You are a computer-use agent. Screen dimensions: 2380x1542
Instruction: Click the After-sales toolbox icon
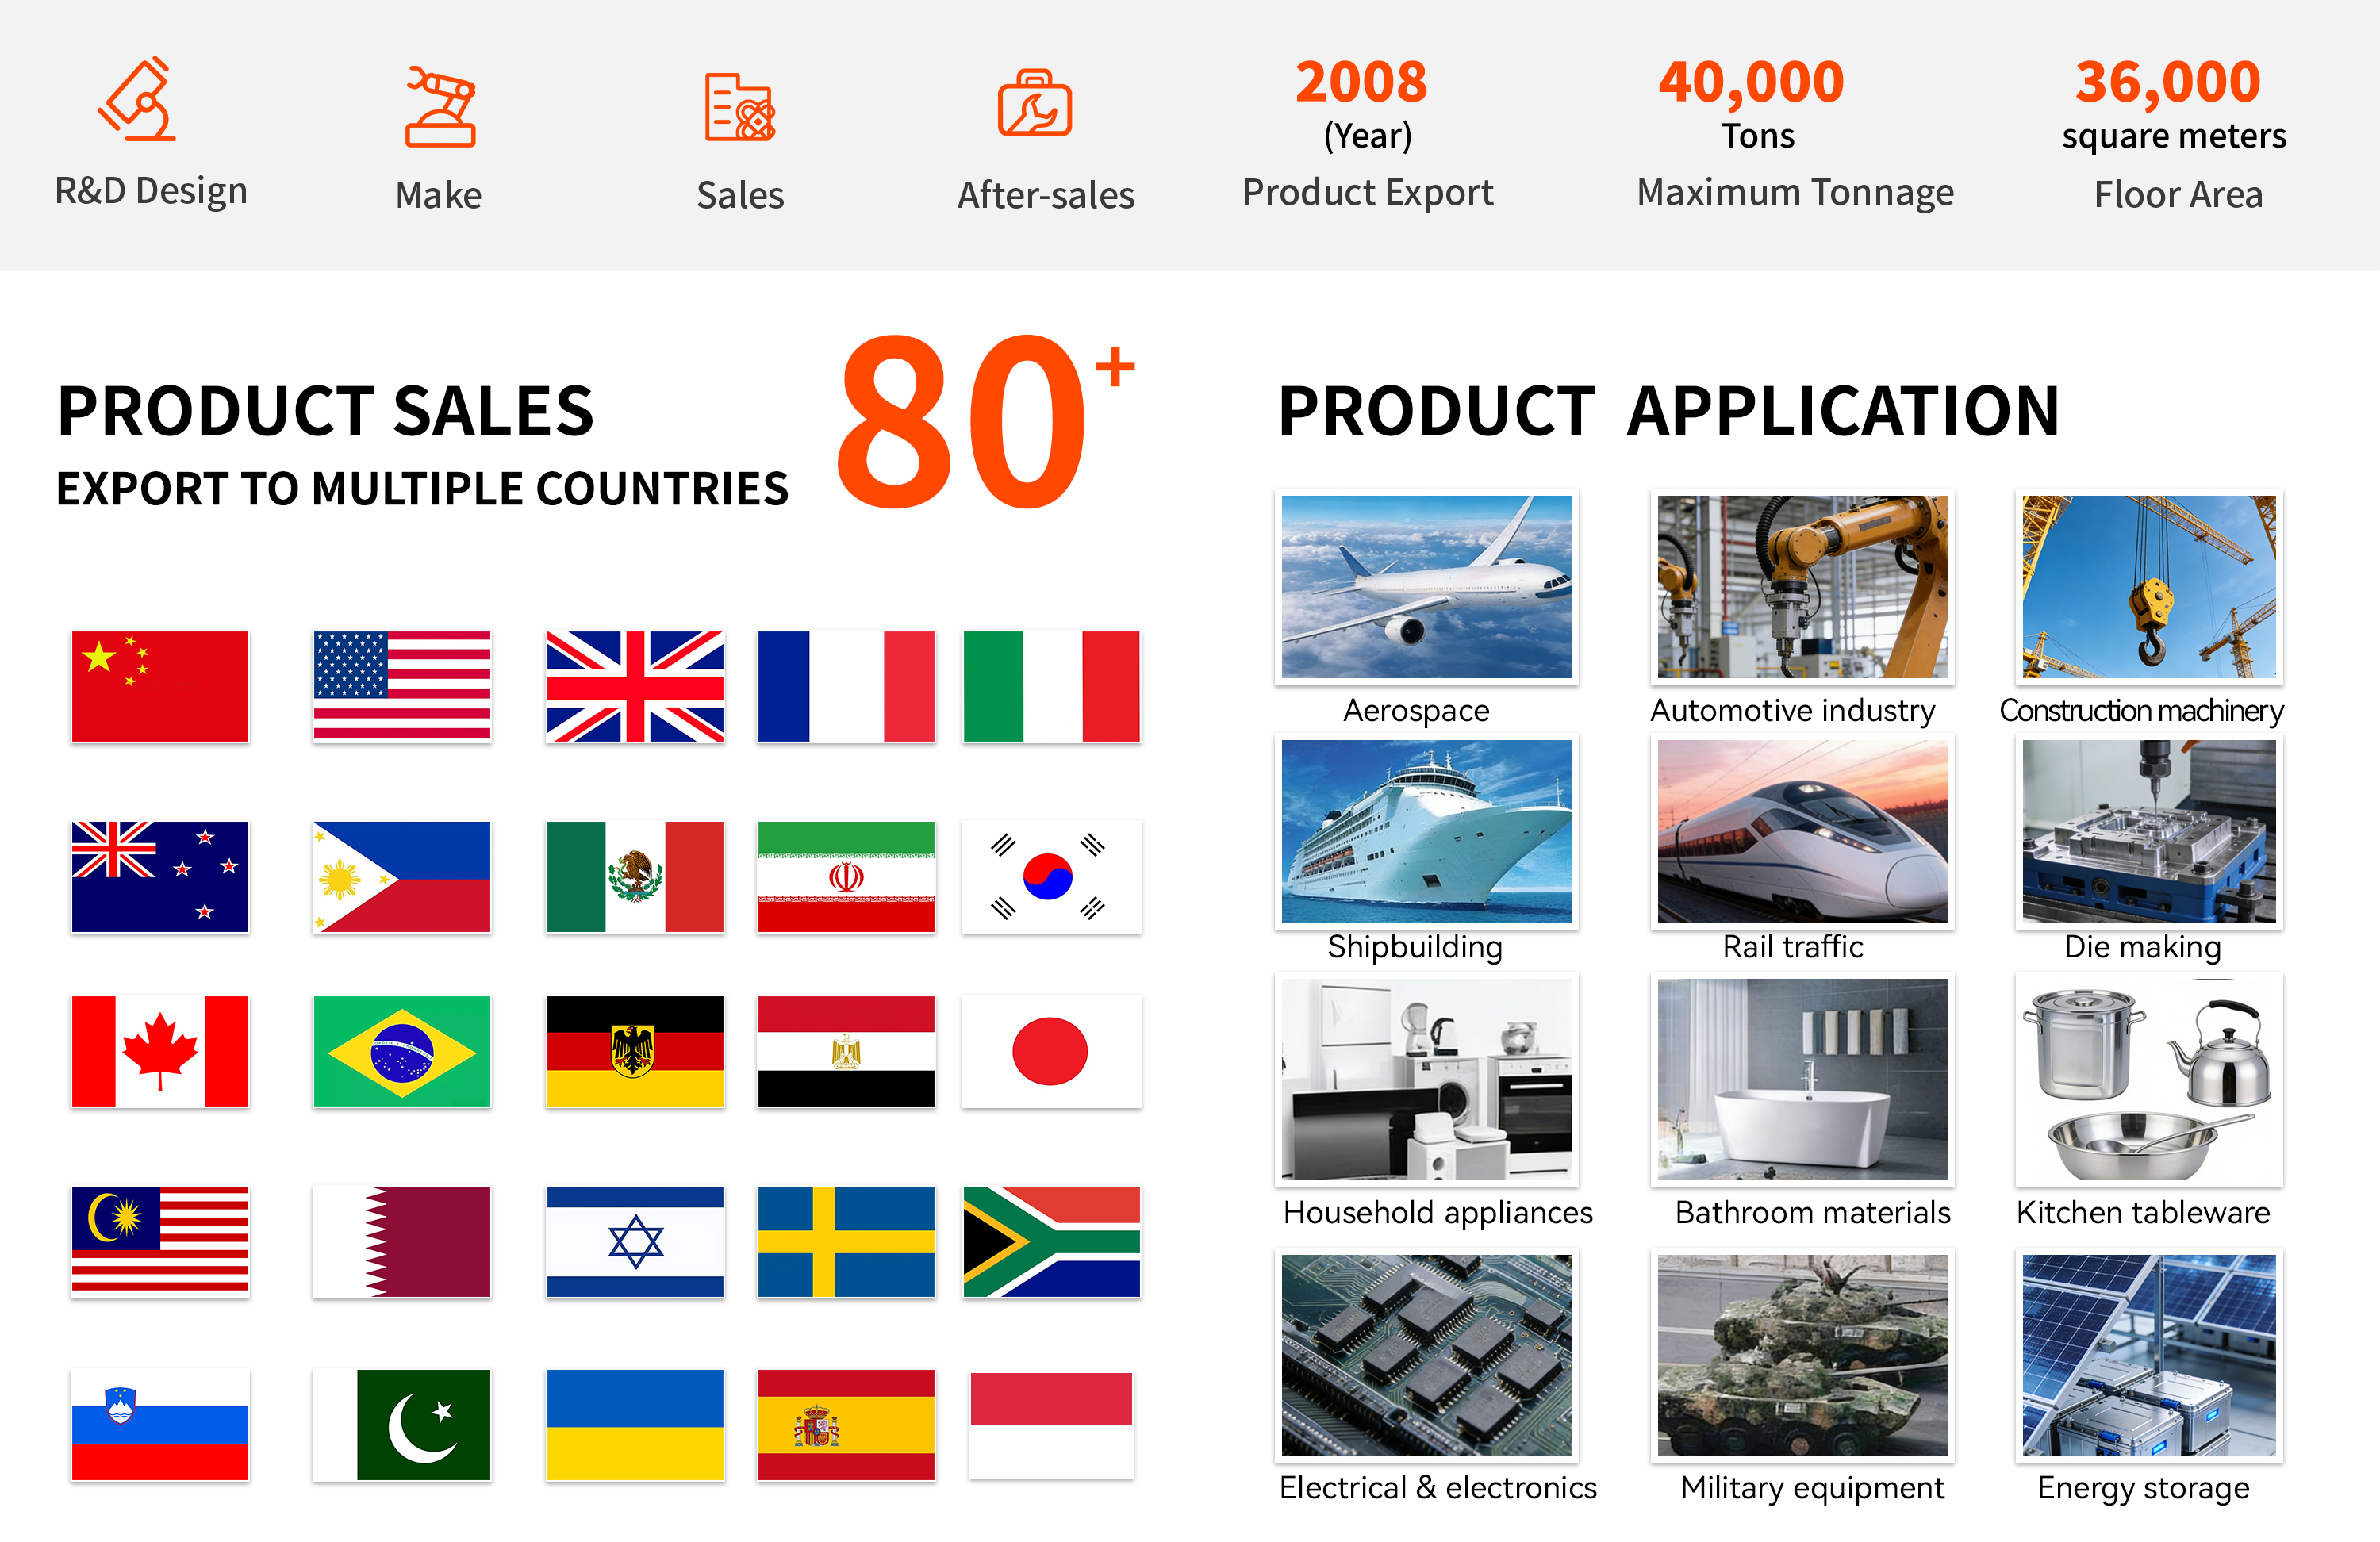(1034, 103)
